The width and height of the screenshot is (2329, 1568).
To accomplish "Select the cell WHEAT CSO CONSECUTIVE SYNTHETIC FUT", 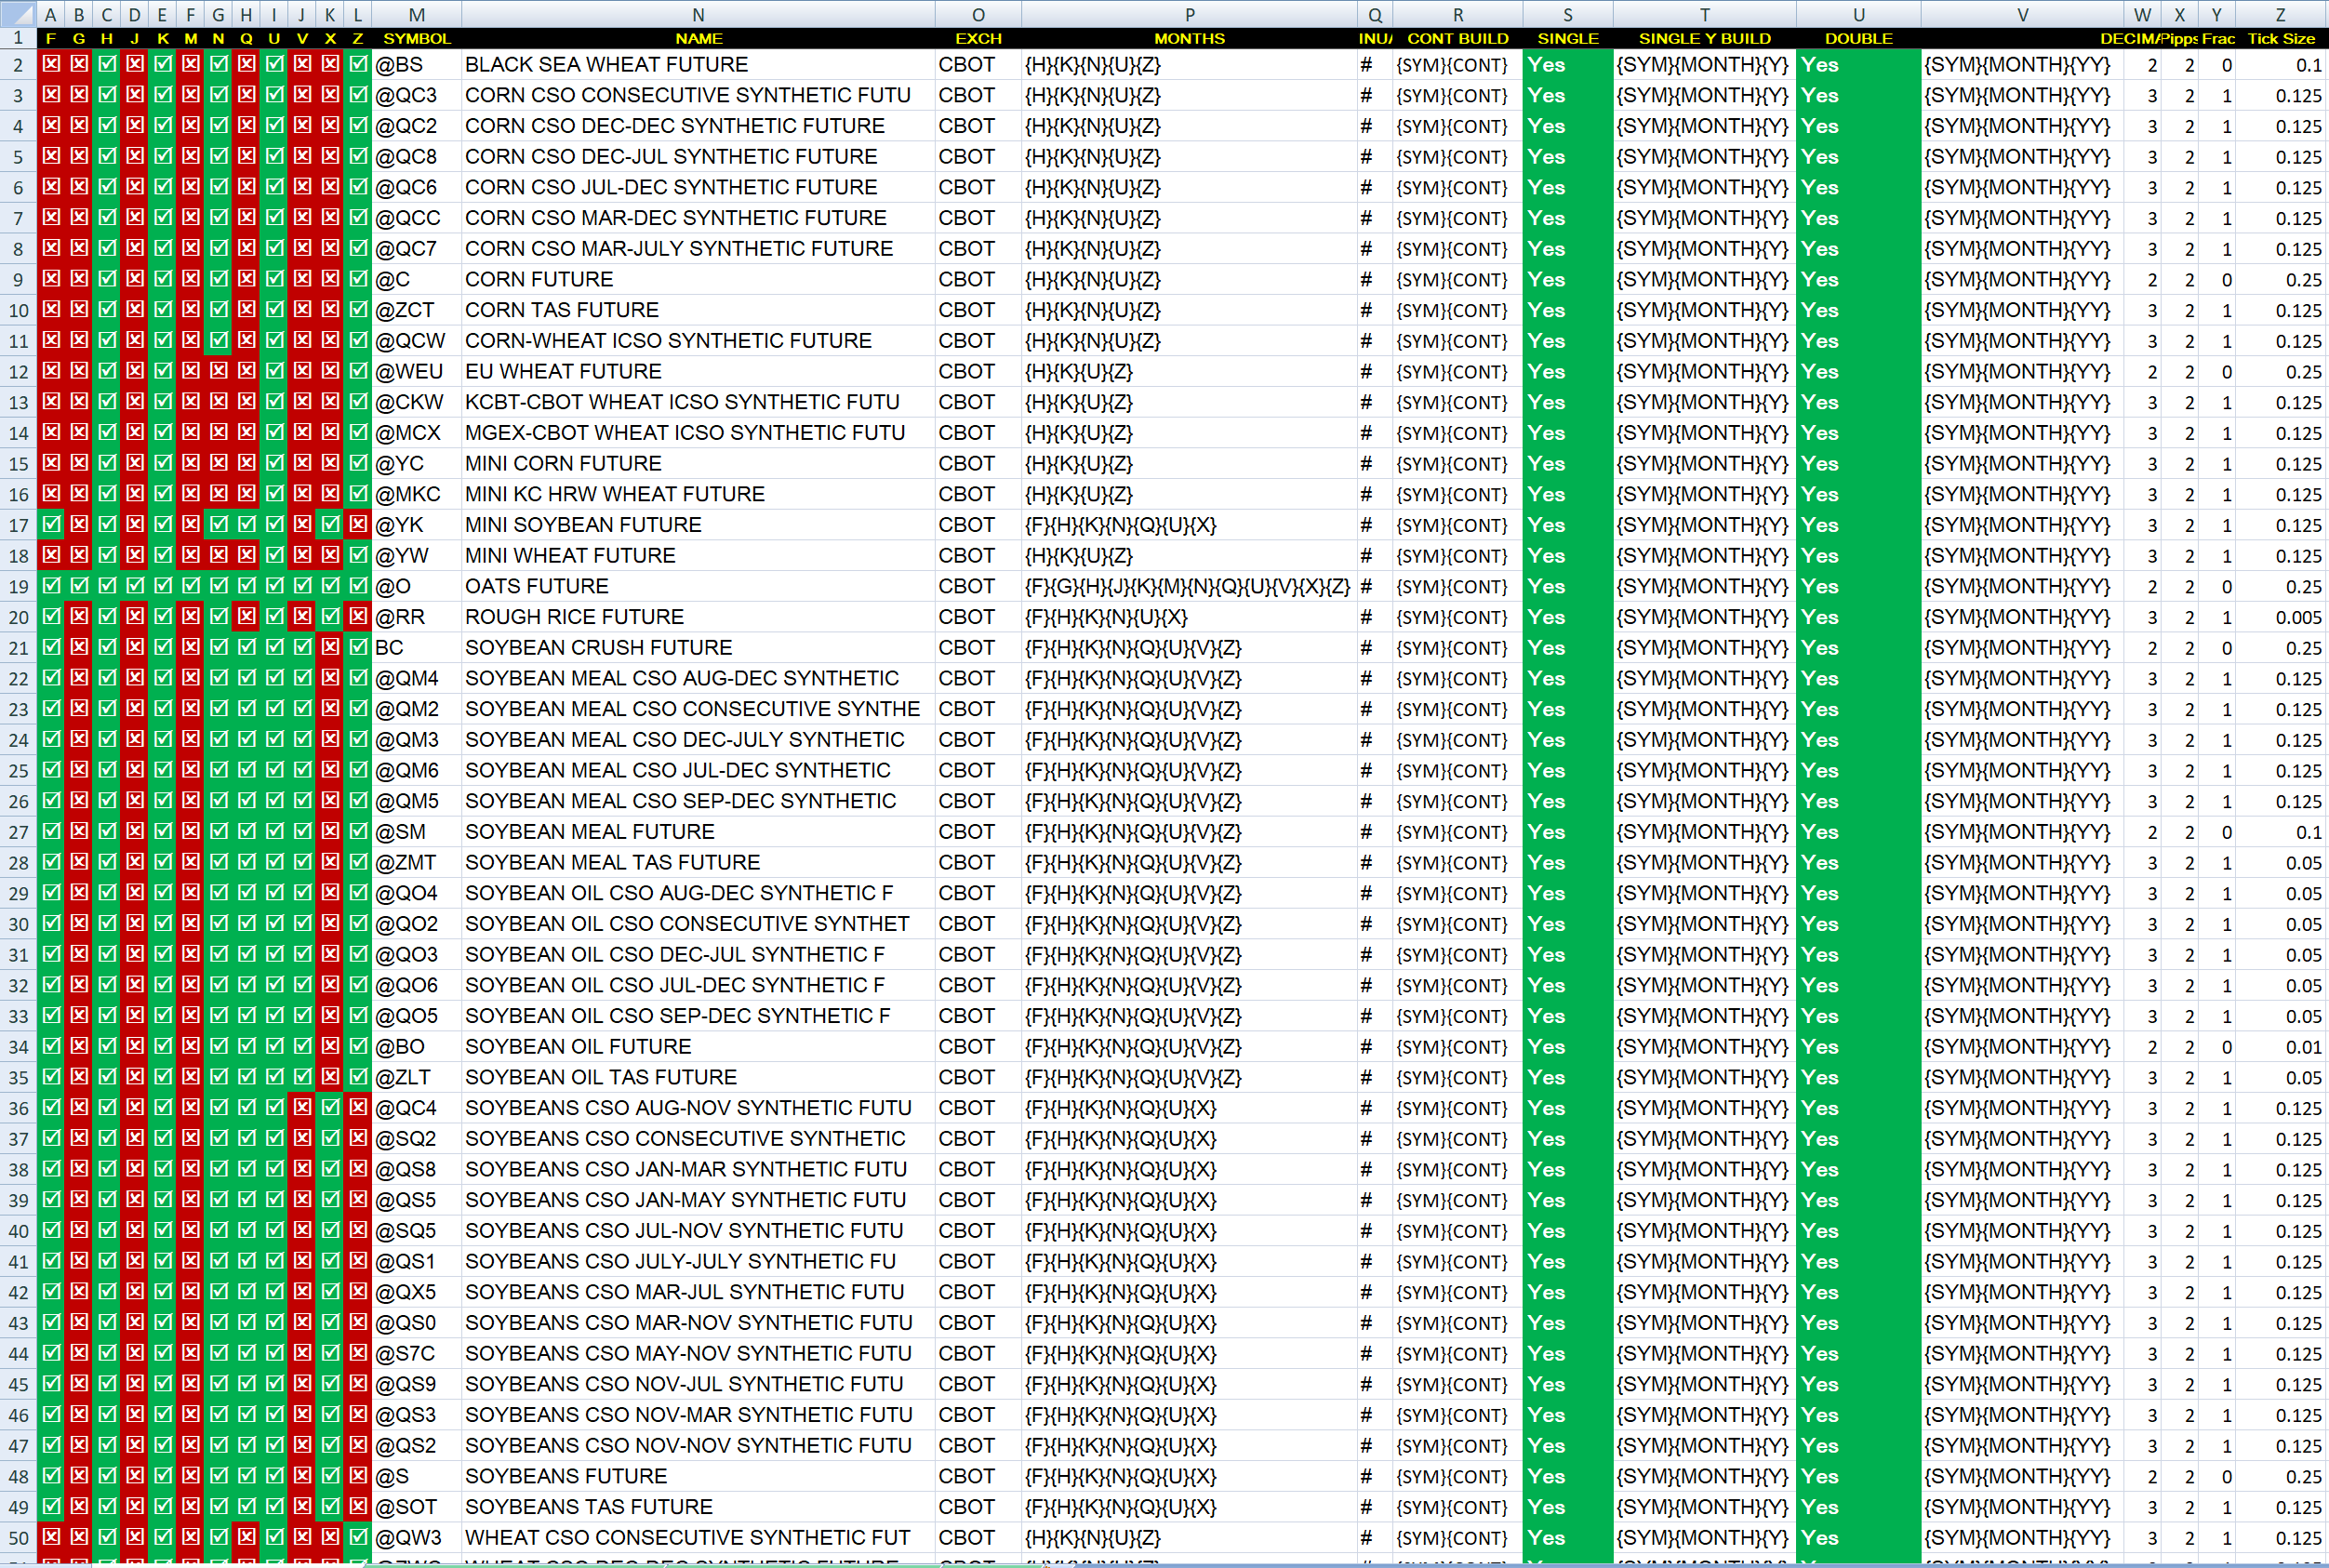I will click(698, 1537).
